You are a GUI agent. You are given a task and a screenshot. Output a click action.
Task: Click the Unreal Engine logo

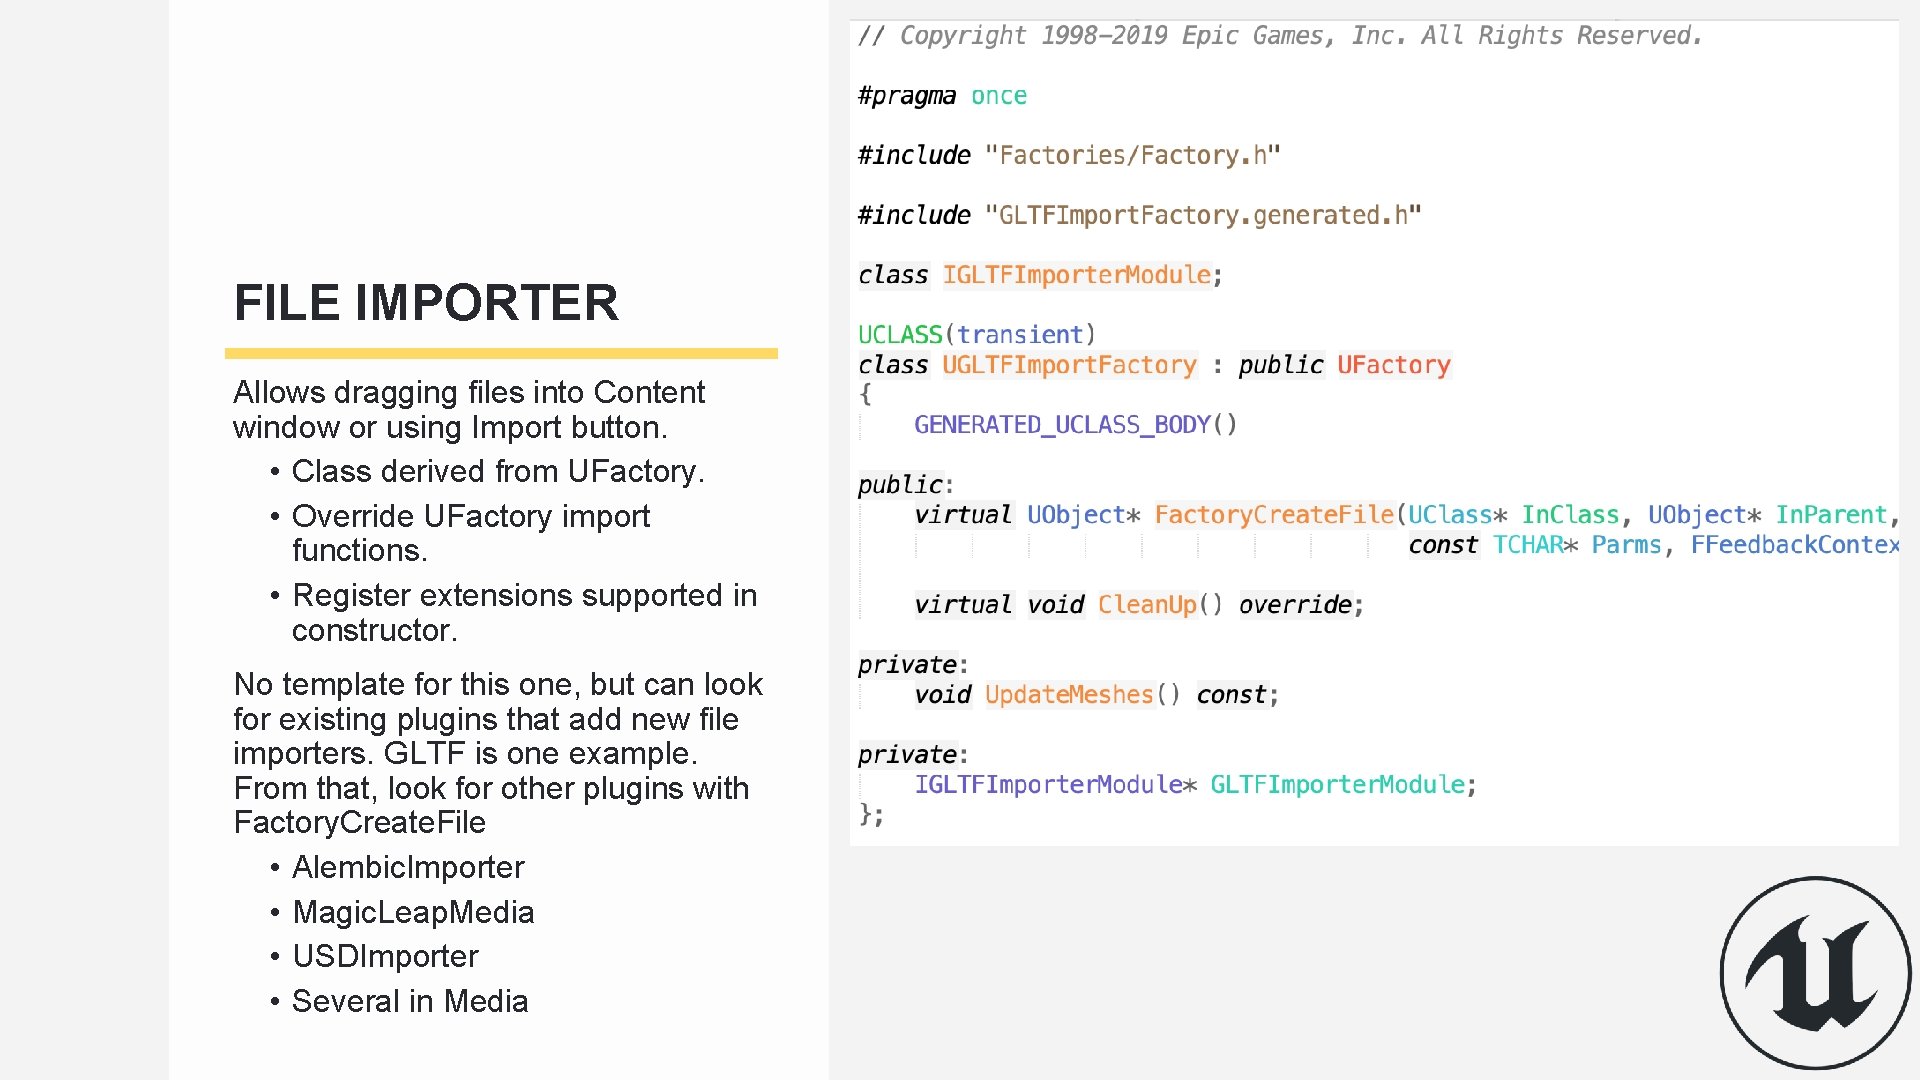1815,973
